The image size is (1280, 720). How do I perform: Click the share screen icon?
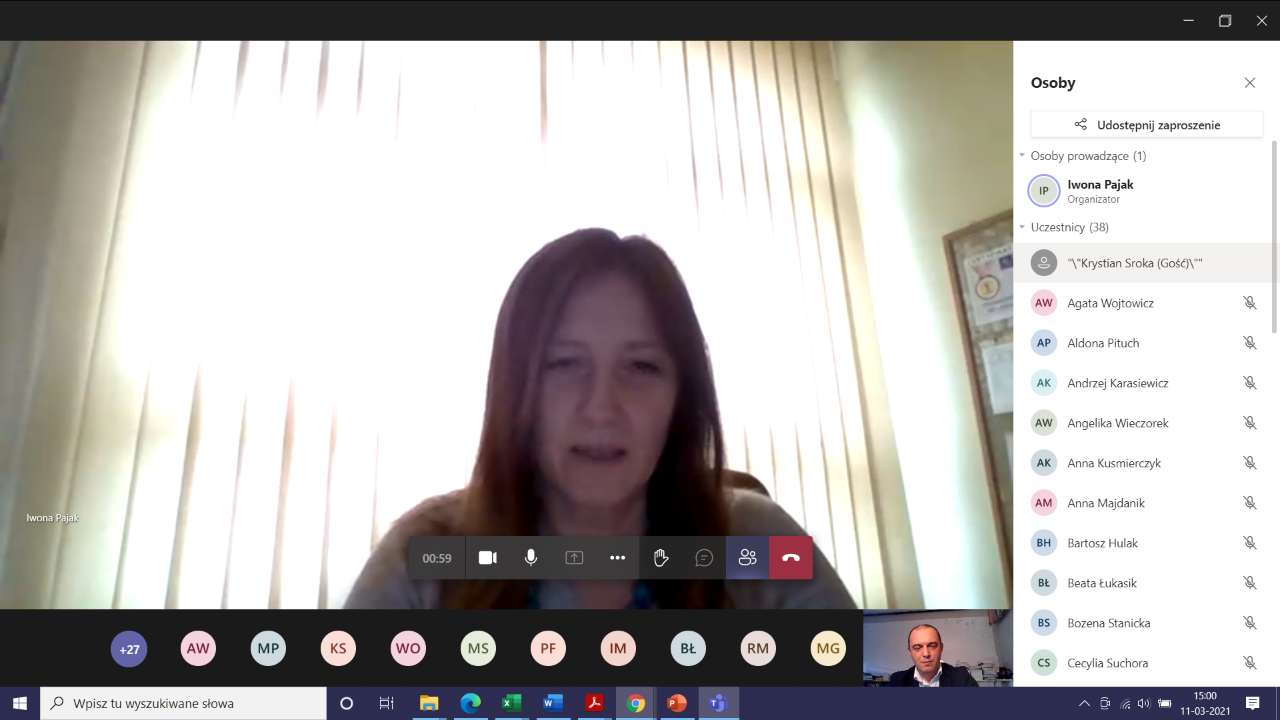click(x=574, y=558)
